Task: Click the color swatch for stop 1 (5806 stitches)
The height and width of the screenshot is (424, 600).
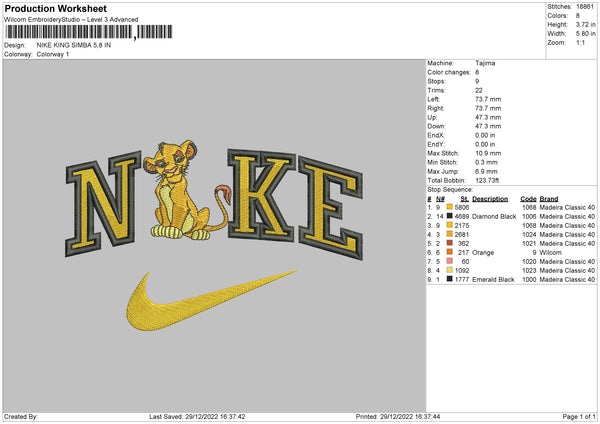Action: (x=450, y=207)
